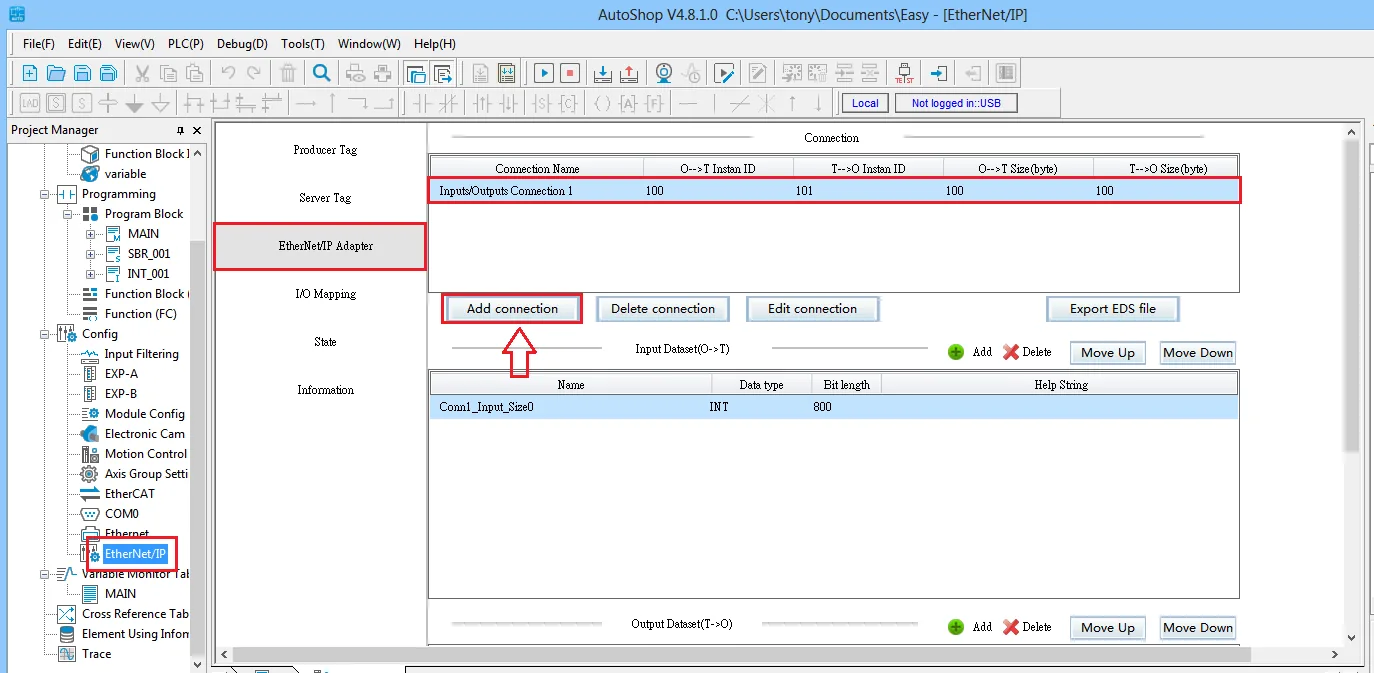Viewport: 1374px width, 673px height.
Task: Compile the current program icon
Action: (x=480, y=73)
